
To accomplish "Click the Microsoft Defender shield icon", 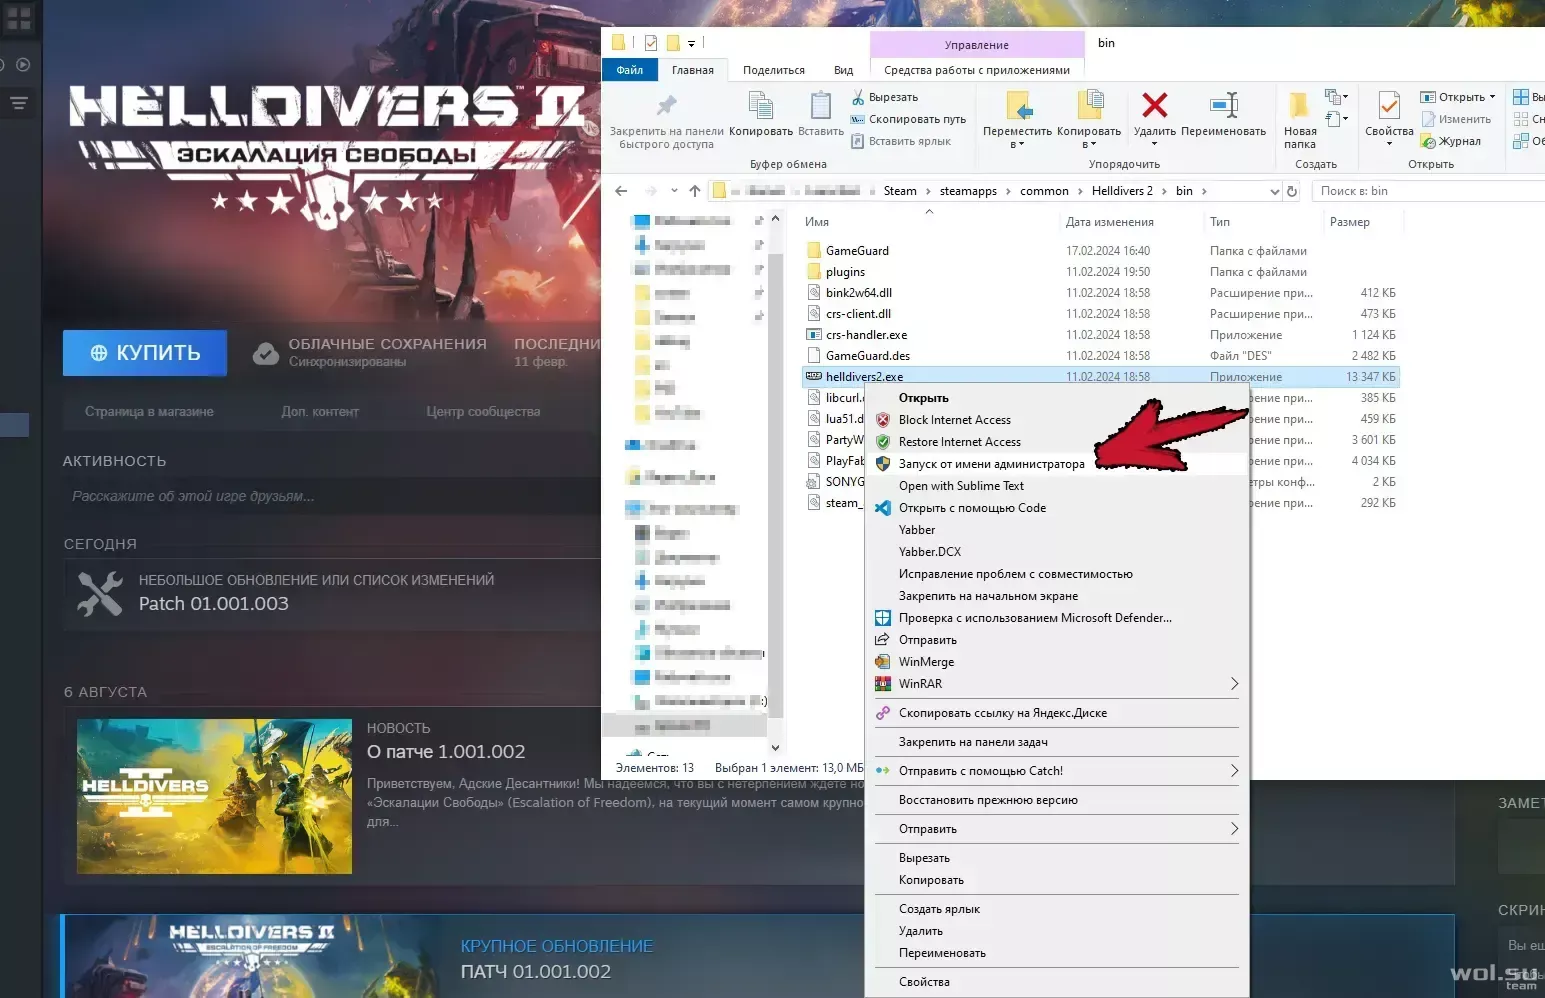I will (883, 618).
